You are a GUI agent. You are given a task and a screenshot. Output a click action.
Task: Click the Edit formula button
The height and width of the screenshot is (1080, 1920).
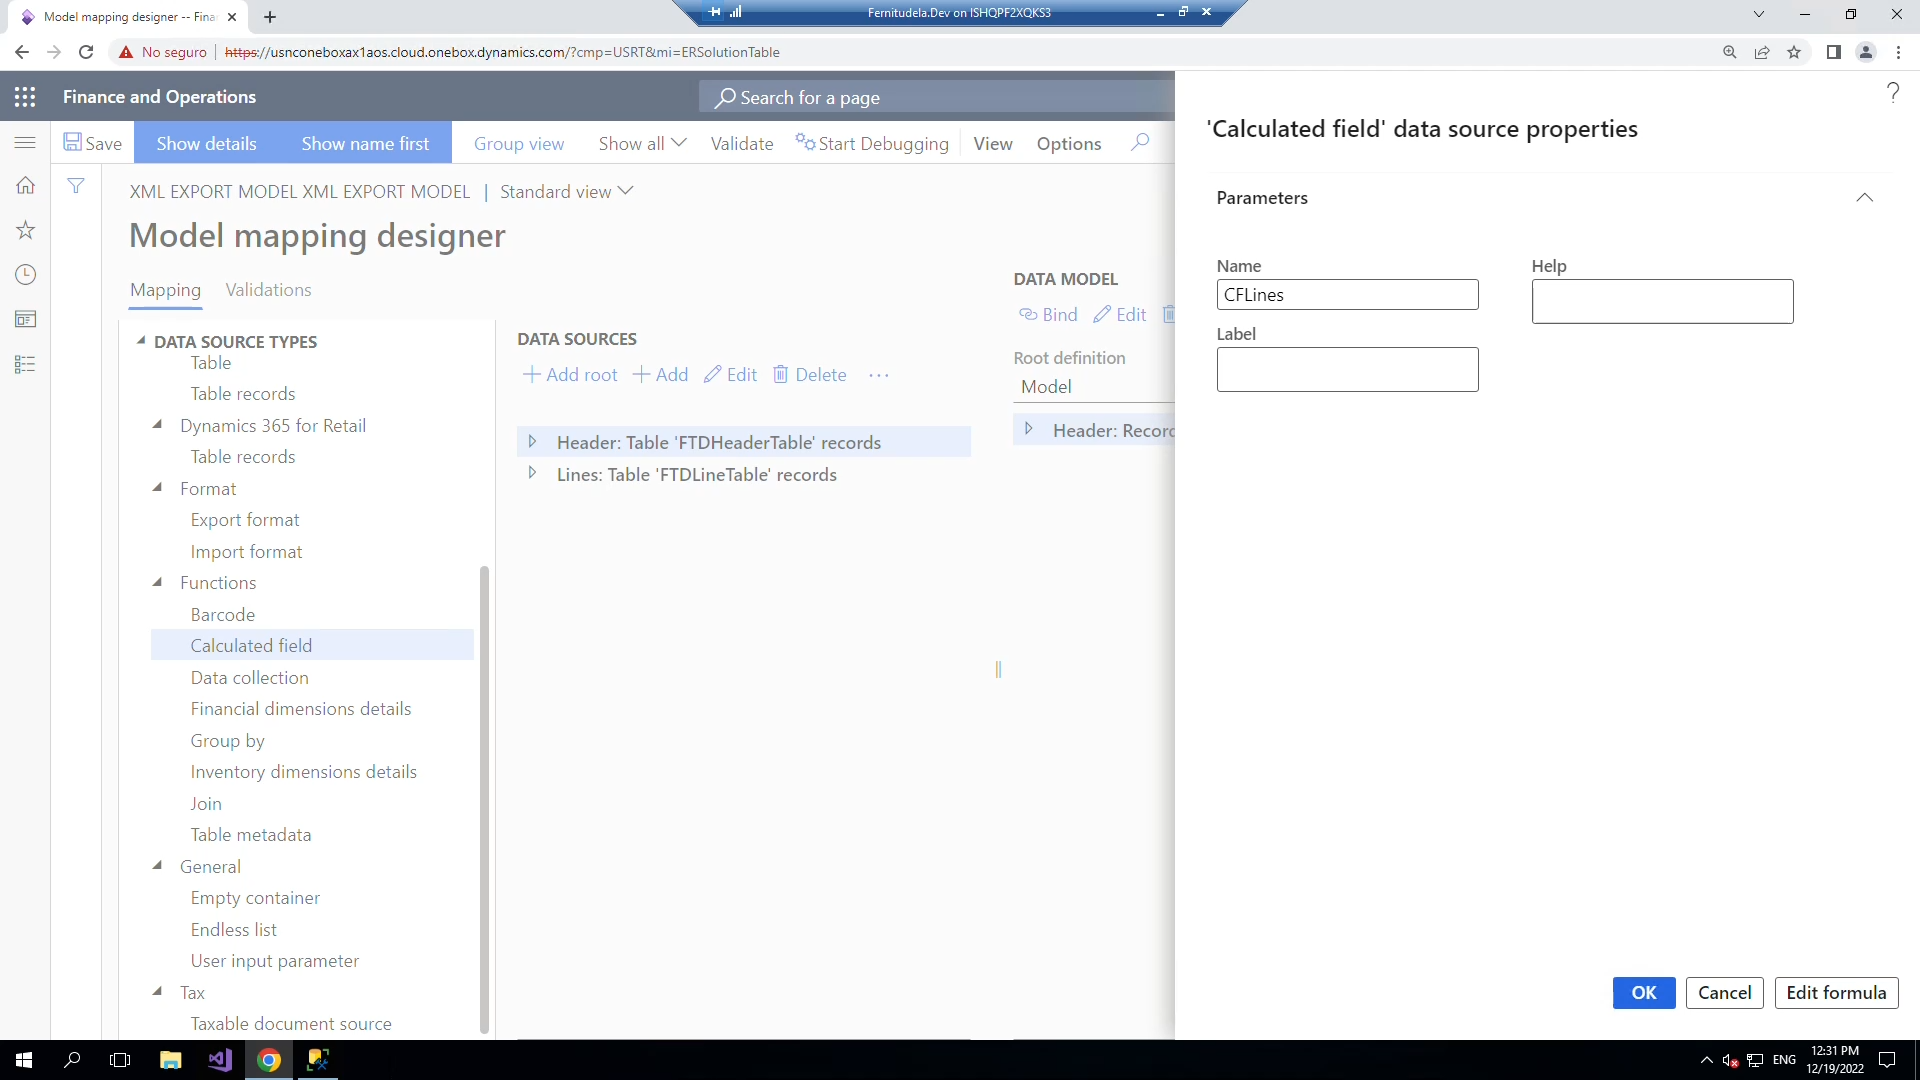tap(1836, 993)
